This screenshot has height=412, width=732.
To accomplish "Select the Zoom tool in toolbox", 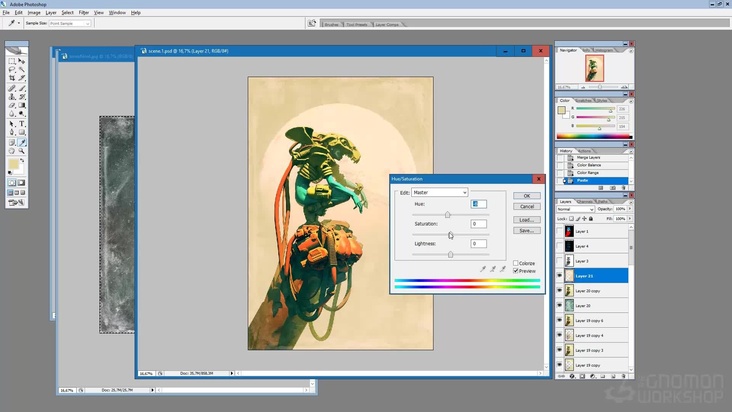I will tap(22, 151).
